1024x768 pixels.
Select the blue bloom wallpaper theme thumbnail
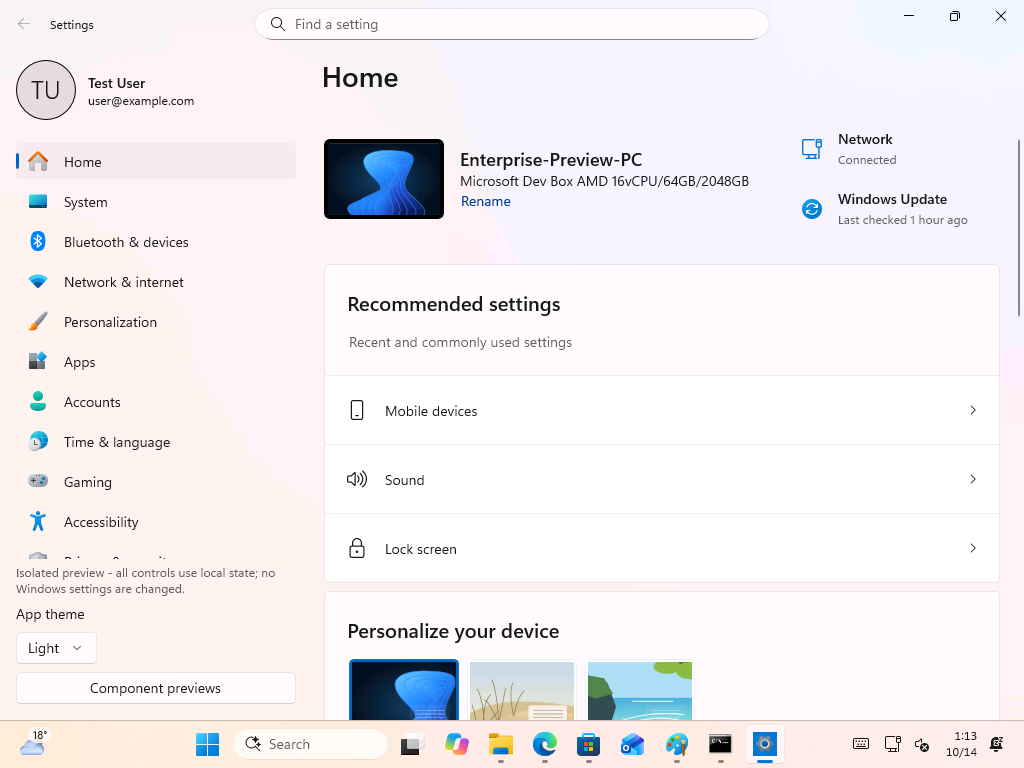click(x=404, y=690)
